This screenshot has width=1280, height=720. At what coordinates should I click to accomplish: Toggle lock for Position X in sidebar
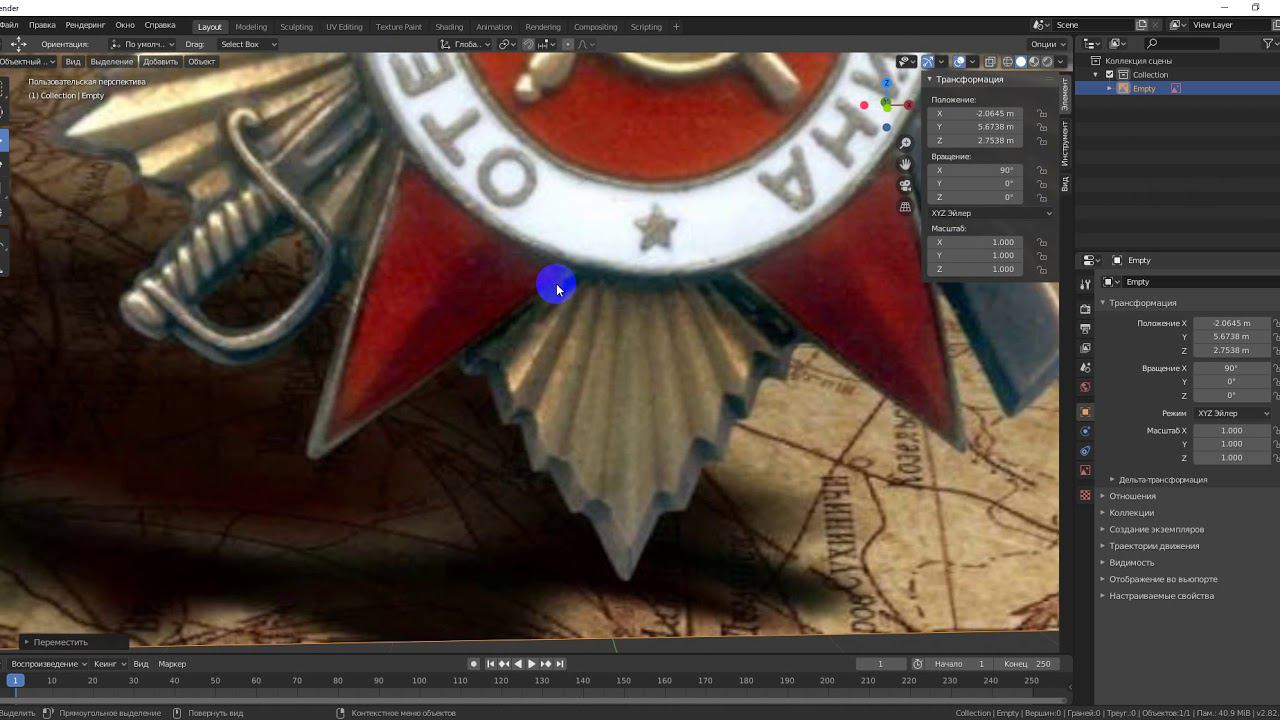coord(1042,114)
